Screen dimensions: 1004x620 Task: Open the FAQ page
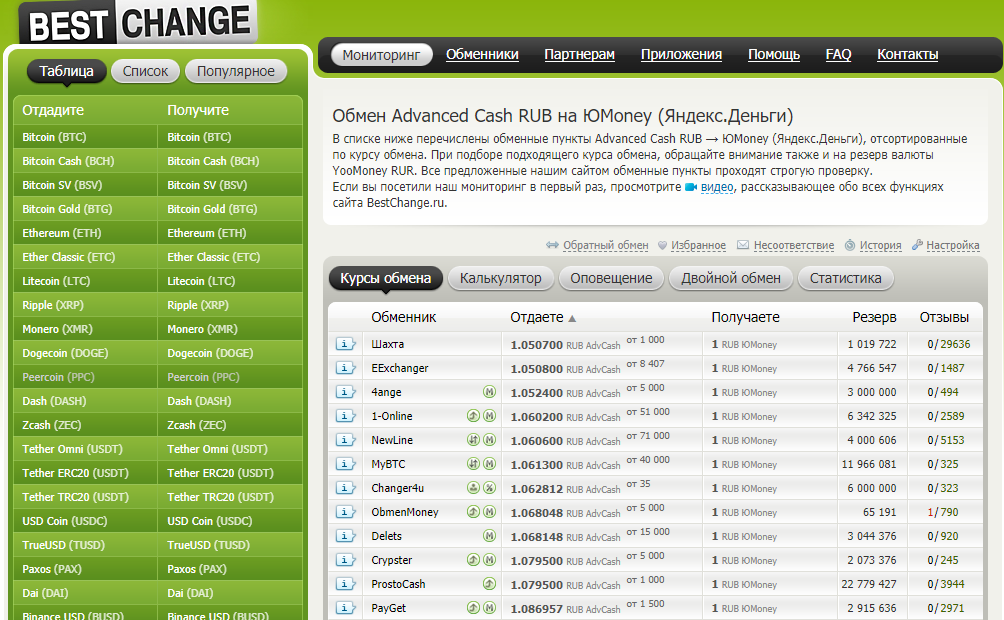[838, 54]
